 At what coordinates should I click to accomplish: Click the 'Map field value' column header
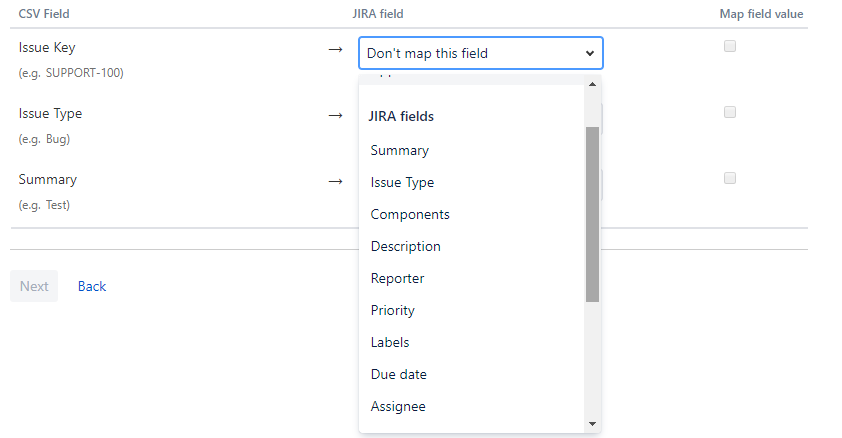[x=761, y=14]
